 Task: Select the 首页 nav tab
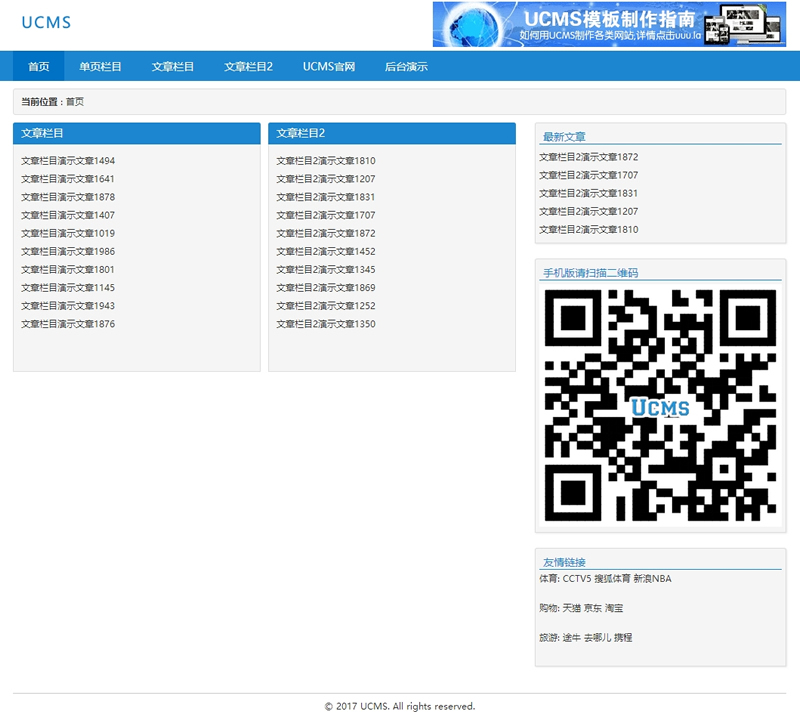point(39,66)
